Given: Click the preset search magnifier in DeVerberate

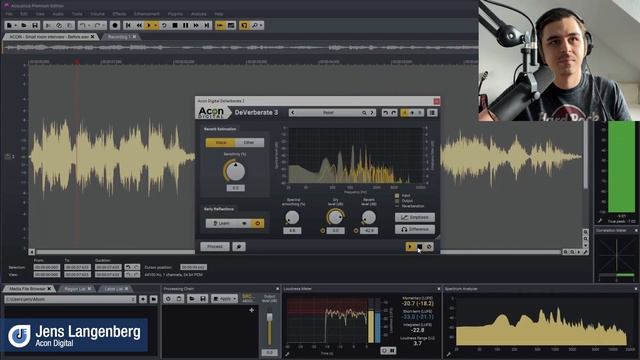Looking at the screenshot, I should coord(364,113).
